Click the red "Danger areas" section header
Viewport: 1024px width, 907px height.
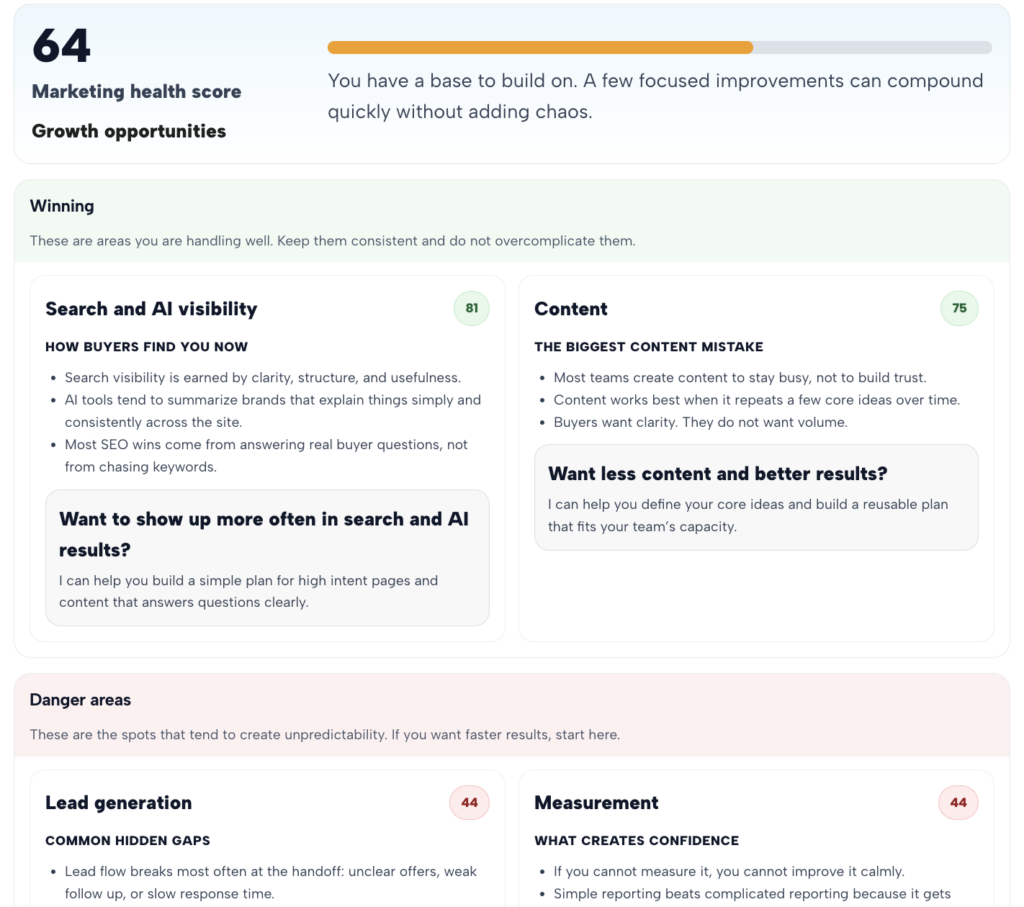pyautogui.click(x=80, y=700)
